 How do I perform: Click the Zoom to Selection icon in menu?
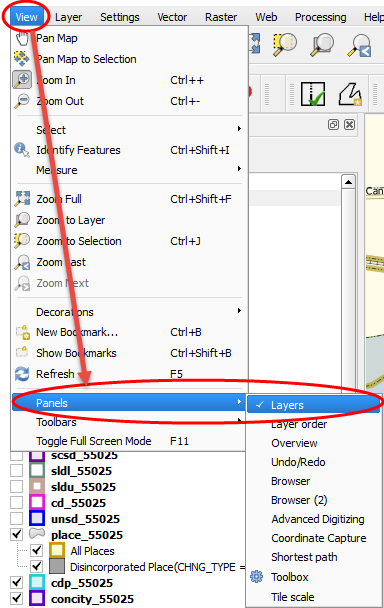click(22, 241)
